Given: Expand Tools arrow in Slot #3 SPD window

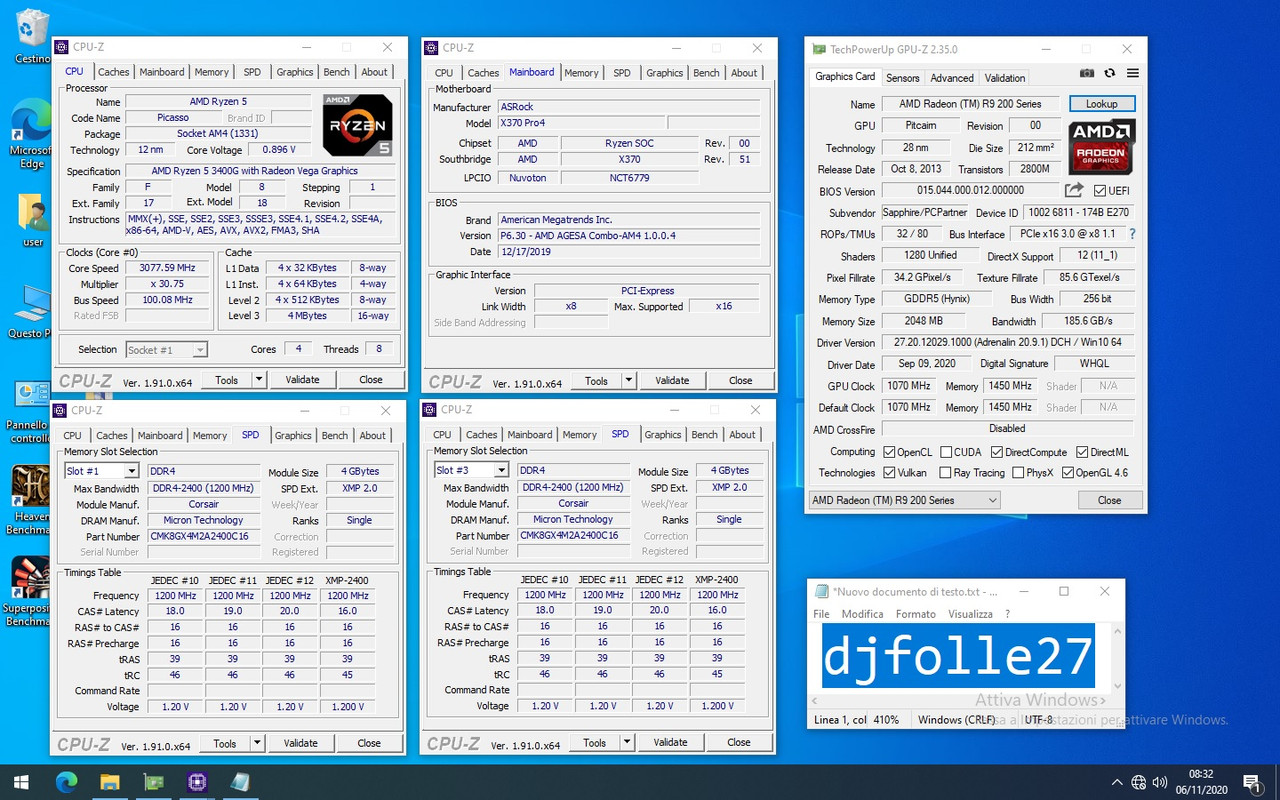Looking at the screenshot, I should [626, 743].
